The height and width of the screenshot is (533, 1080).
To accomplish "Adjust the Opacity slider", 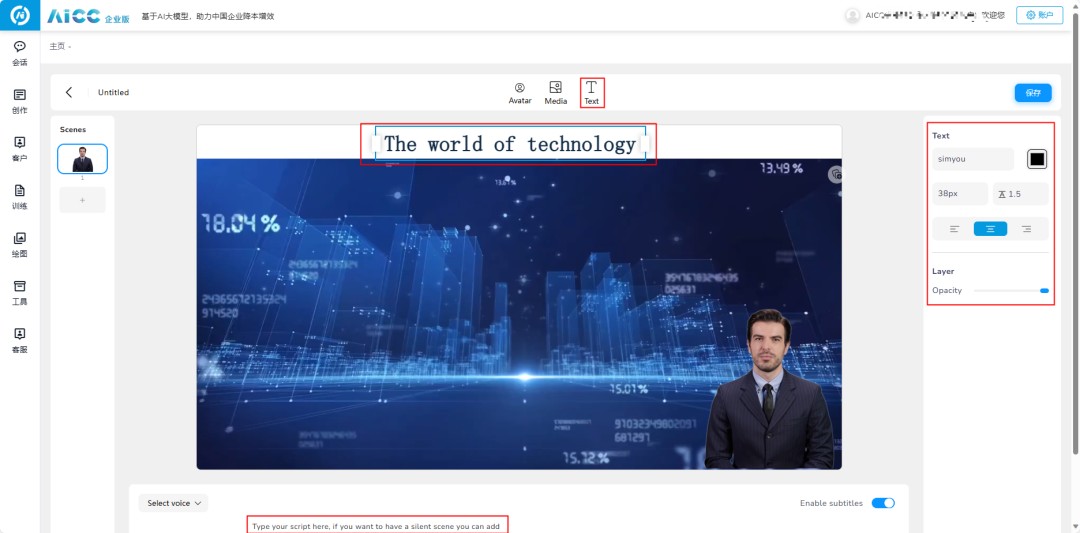I will pyautogui.click(x=1011, y=291).
